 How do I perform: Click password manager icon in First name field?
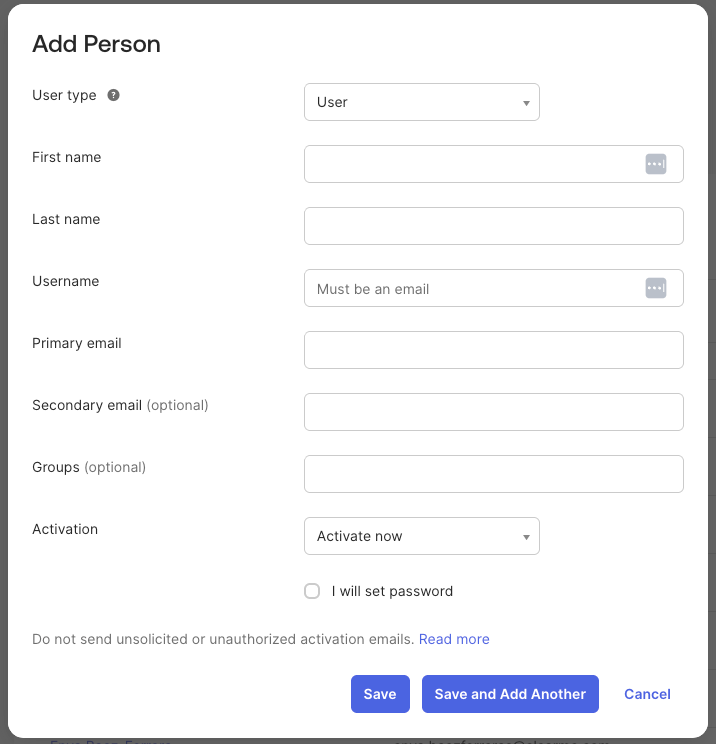[656, 164]
